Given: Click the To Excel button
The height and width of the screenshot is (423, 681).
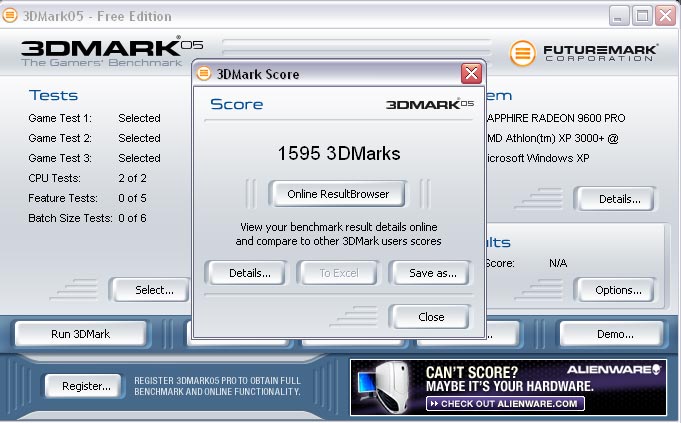Looking at the screenshot, I should point(339,273).
